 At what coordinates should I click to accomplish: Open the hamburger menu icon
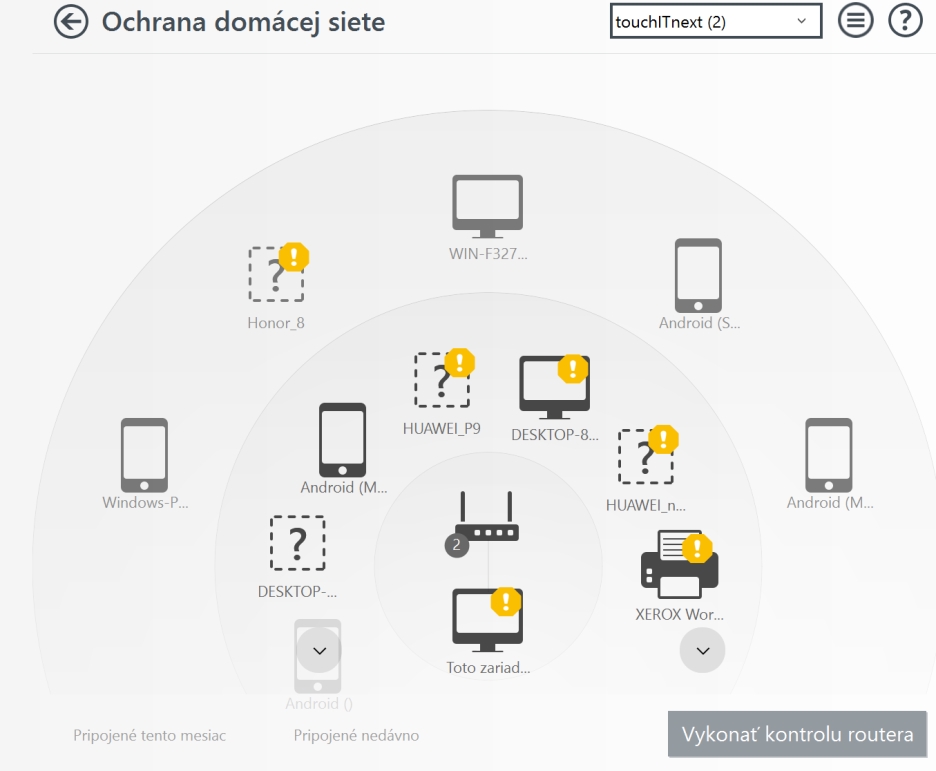pyautogui.click(x=855, y=21)
